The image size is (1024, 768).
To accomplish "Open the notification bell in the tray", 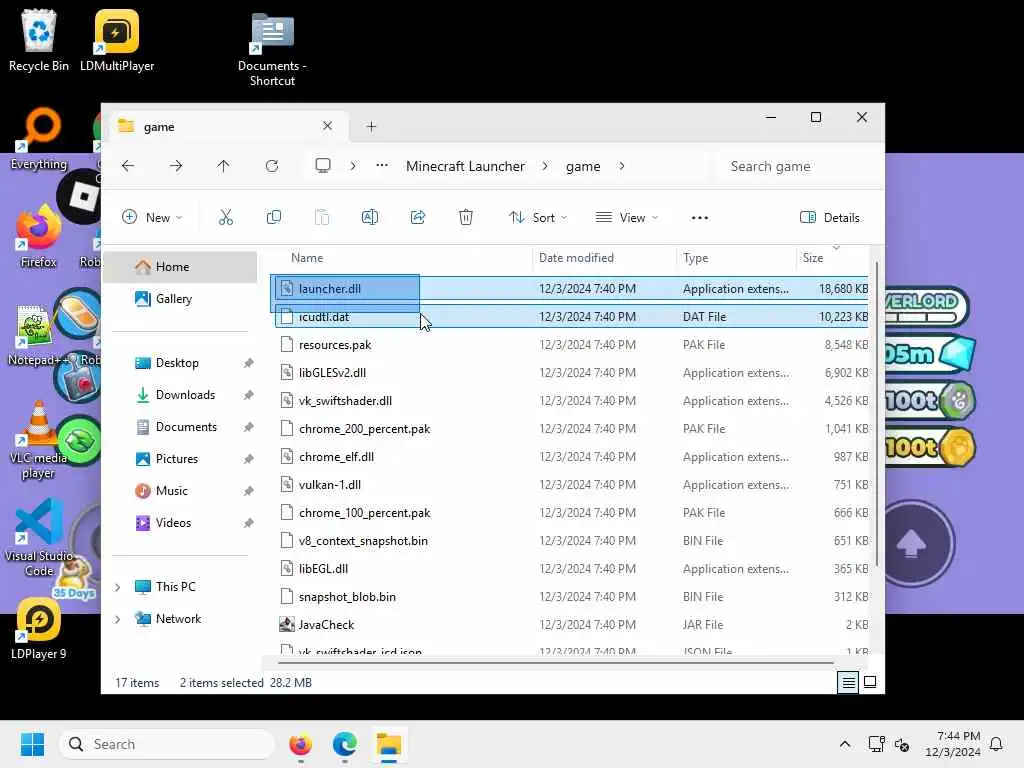I will pyautogui.click(x=996, y=744).
